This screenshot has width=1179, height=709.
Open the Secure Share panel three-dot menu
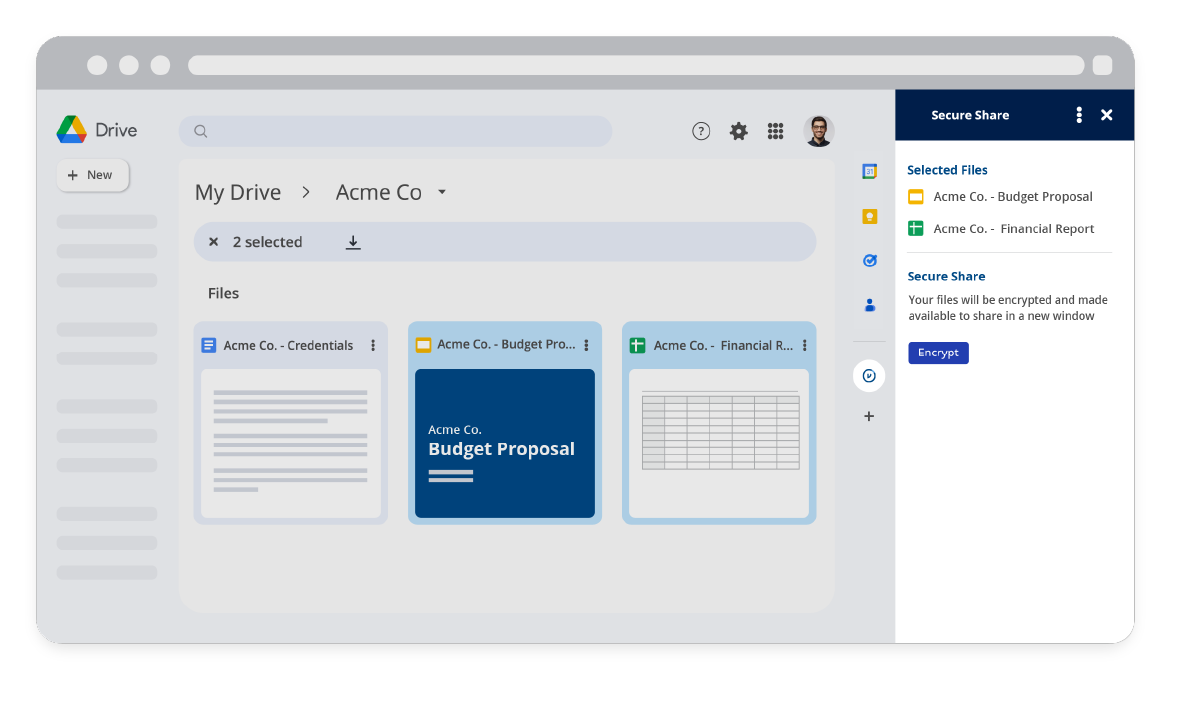(x=1078, y=115)
